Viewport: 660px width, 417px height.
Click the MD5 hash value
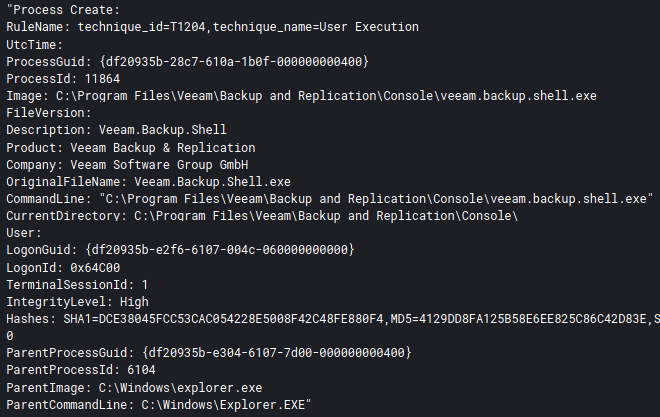[x=519, y=319]
